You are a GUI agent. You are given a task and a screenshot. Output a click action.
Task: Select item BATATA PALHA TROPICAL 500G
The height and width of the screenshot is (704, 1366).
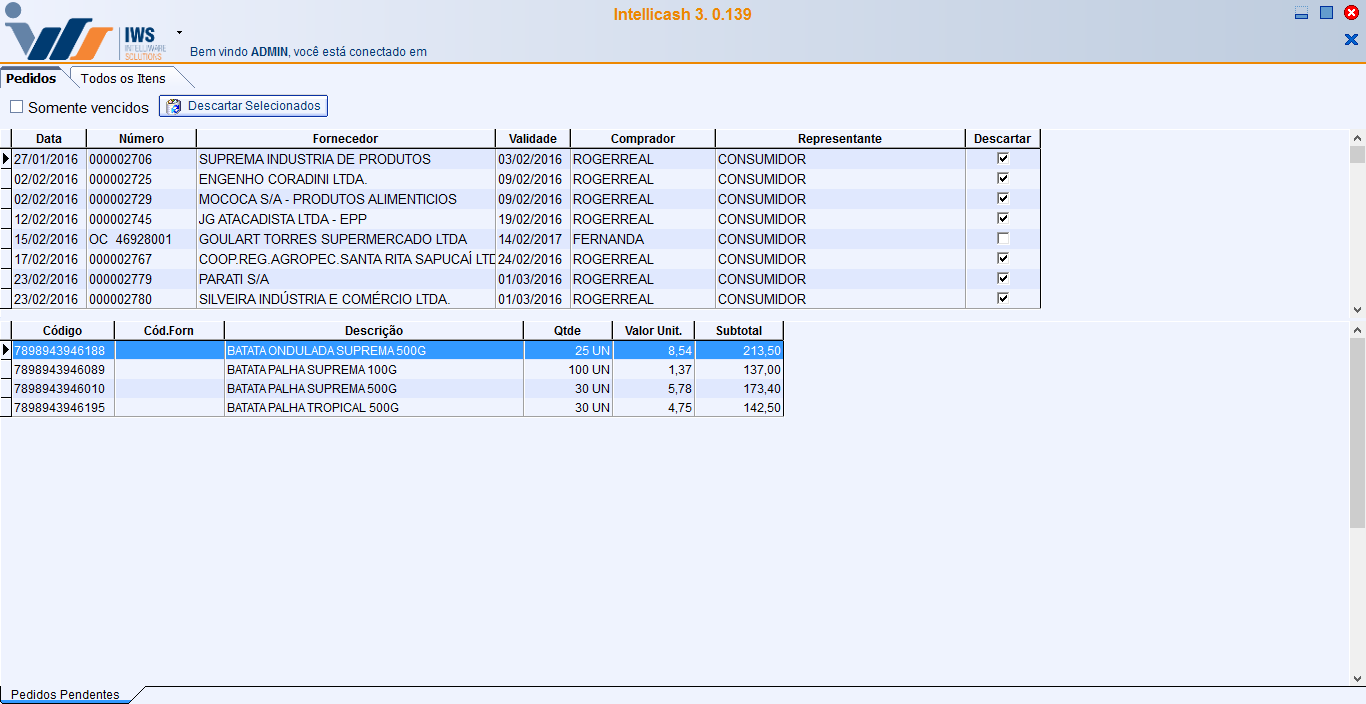[374, 408]
